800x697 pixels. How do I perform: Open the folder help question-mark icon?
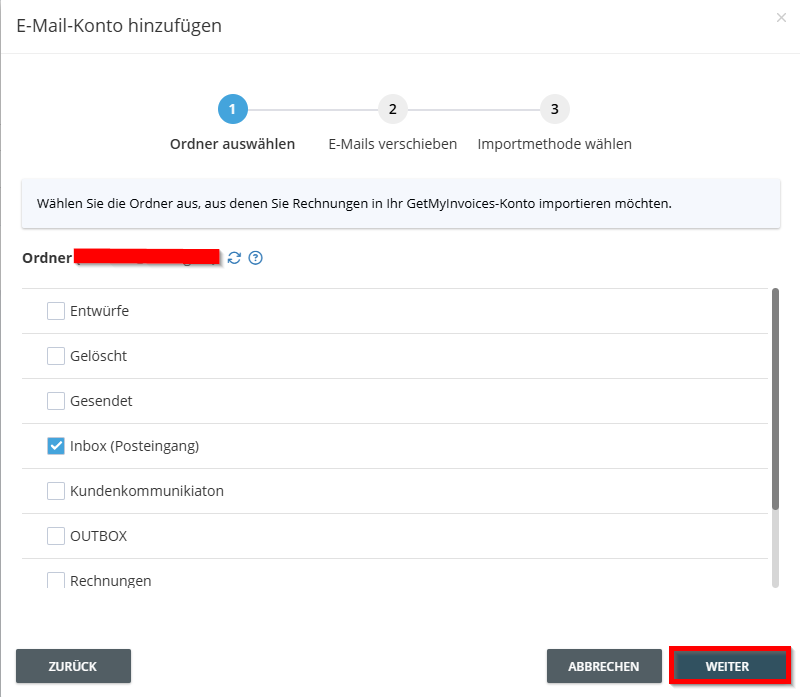tap(256, 258)
